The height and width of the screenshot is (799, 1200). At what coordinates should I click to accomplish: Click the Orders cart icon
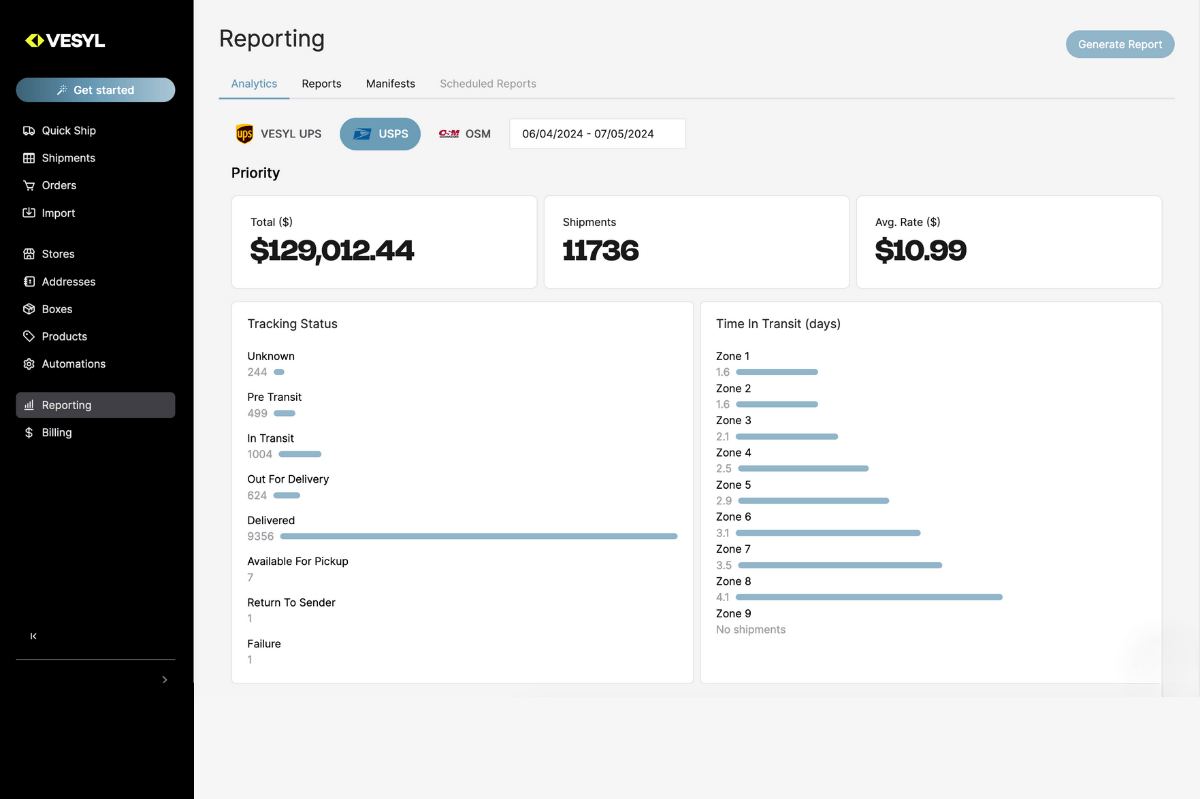(29, 186)
